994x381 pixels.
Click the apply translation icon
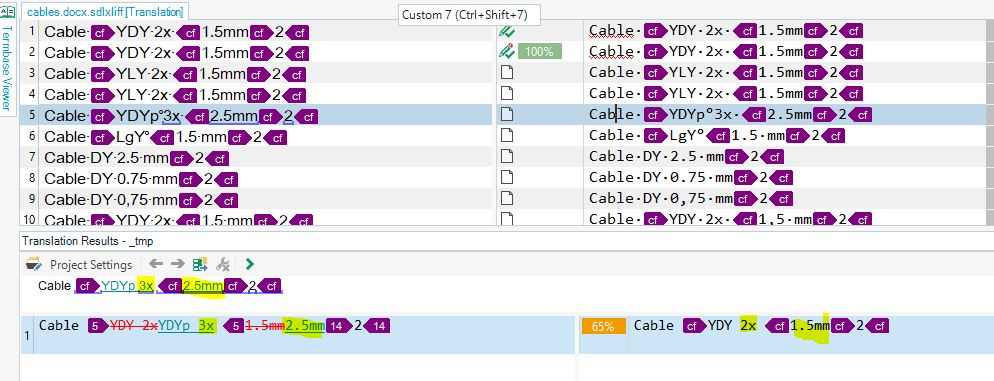200,264
